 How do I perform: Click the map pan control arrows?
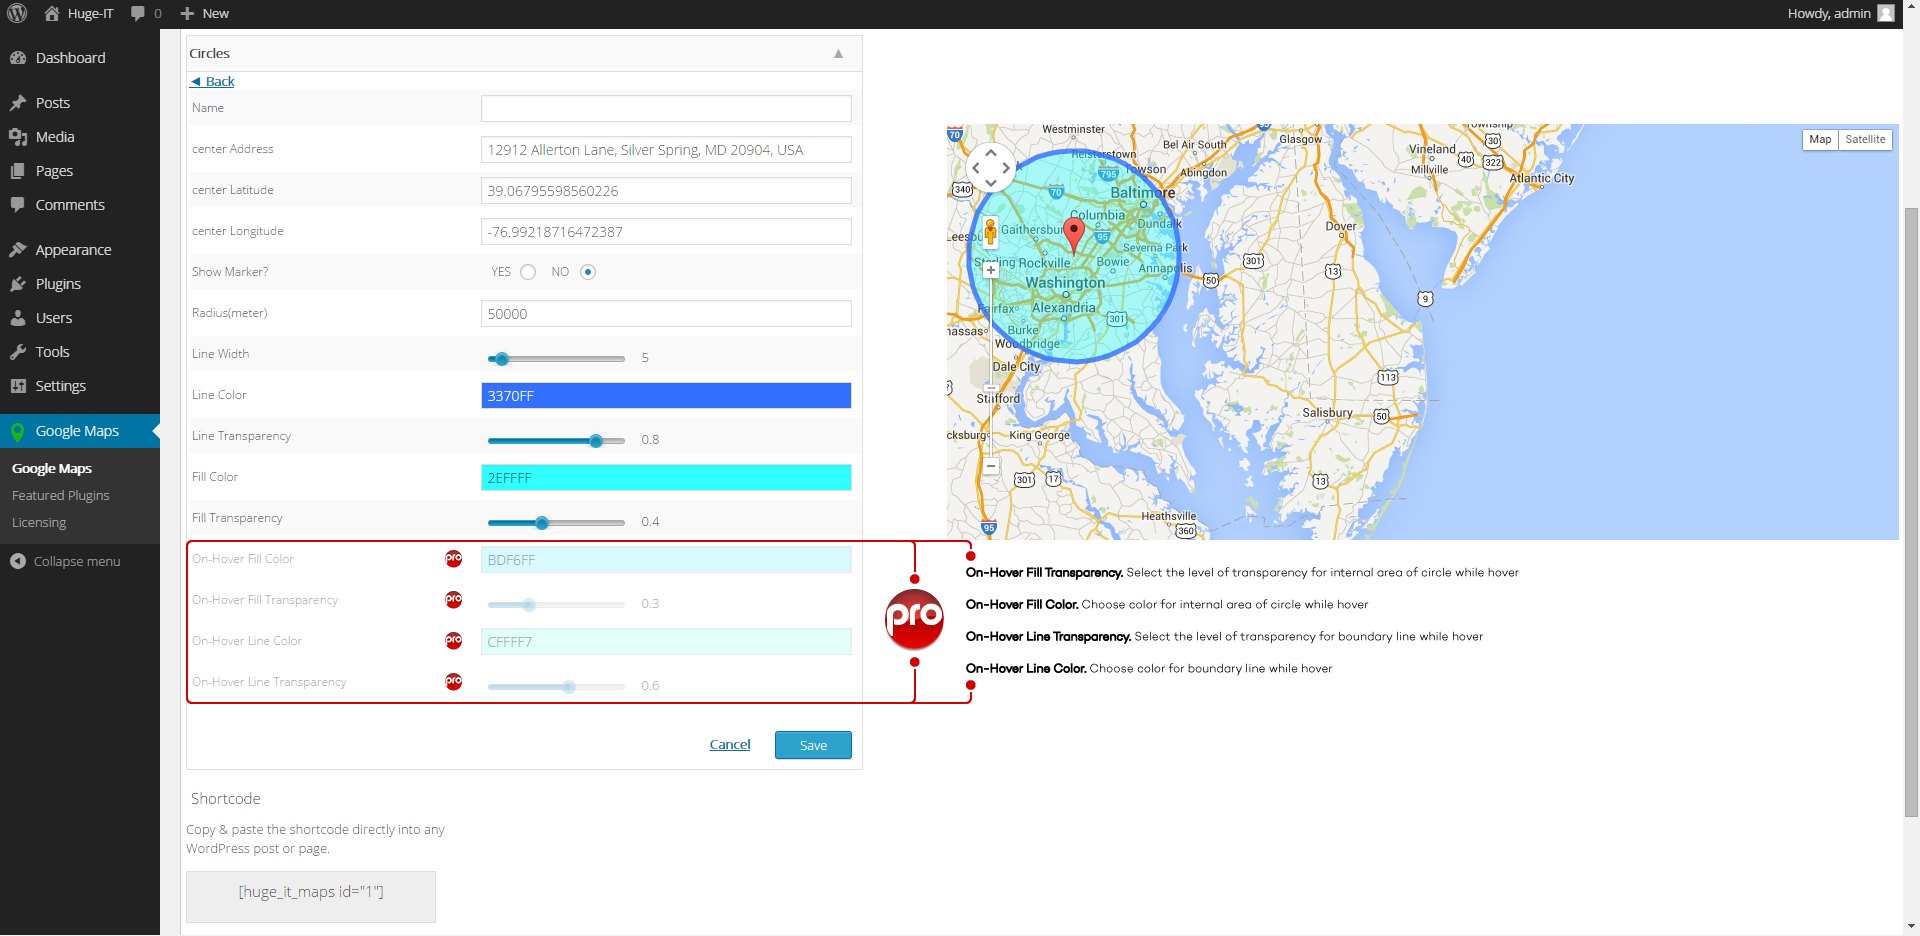coord(991,167)
